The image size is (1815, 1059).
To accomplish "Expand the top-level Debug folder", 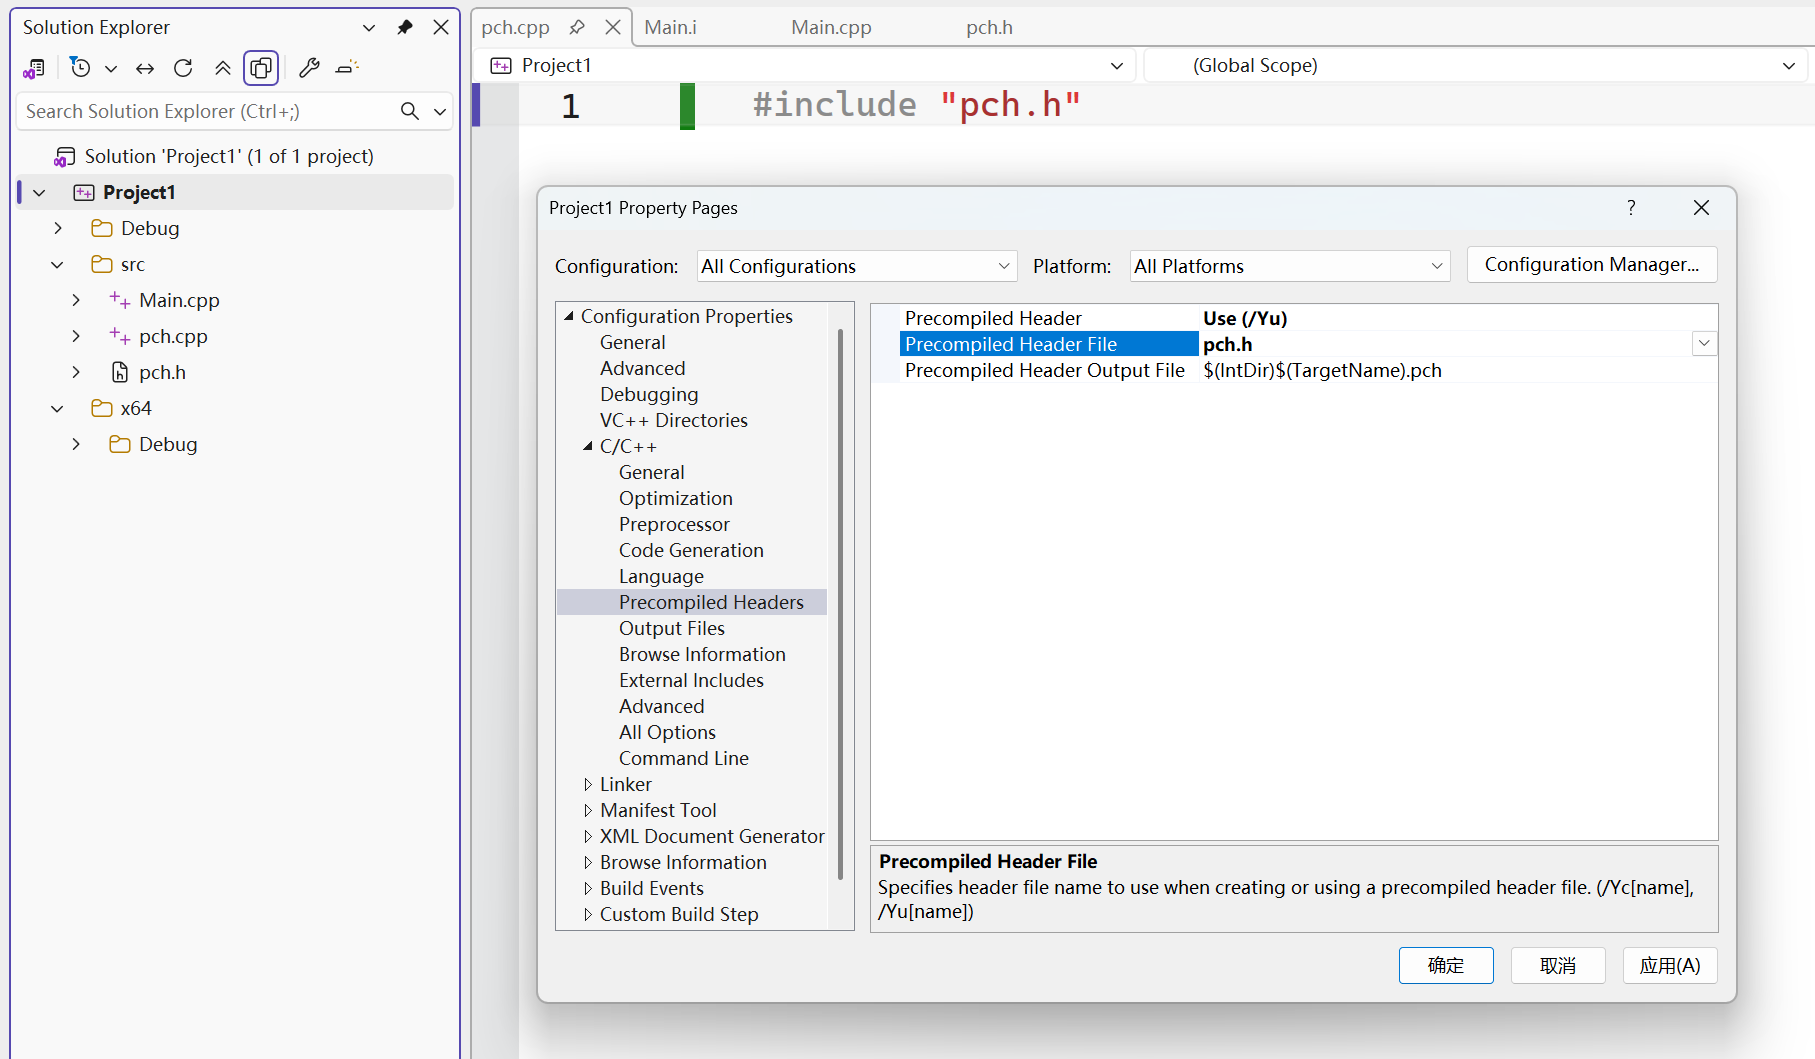I will click(x=58, y=229).
